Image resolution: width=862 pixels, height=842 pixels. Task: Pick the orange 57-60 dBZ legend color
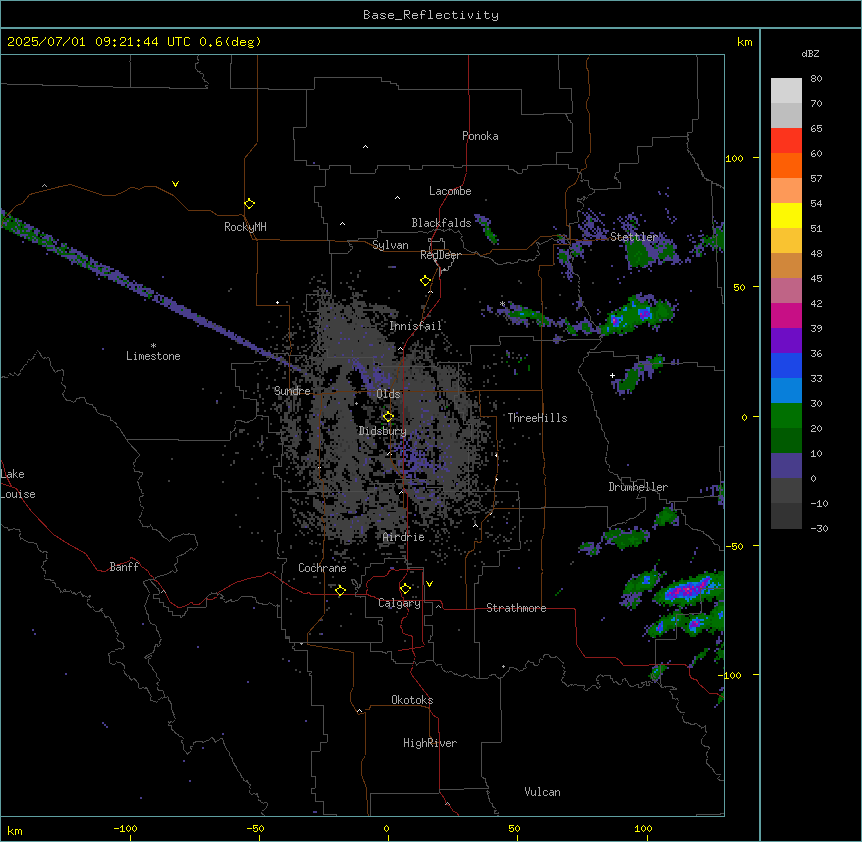pos(786,165)
